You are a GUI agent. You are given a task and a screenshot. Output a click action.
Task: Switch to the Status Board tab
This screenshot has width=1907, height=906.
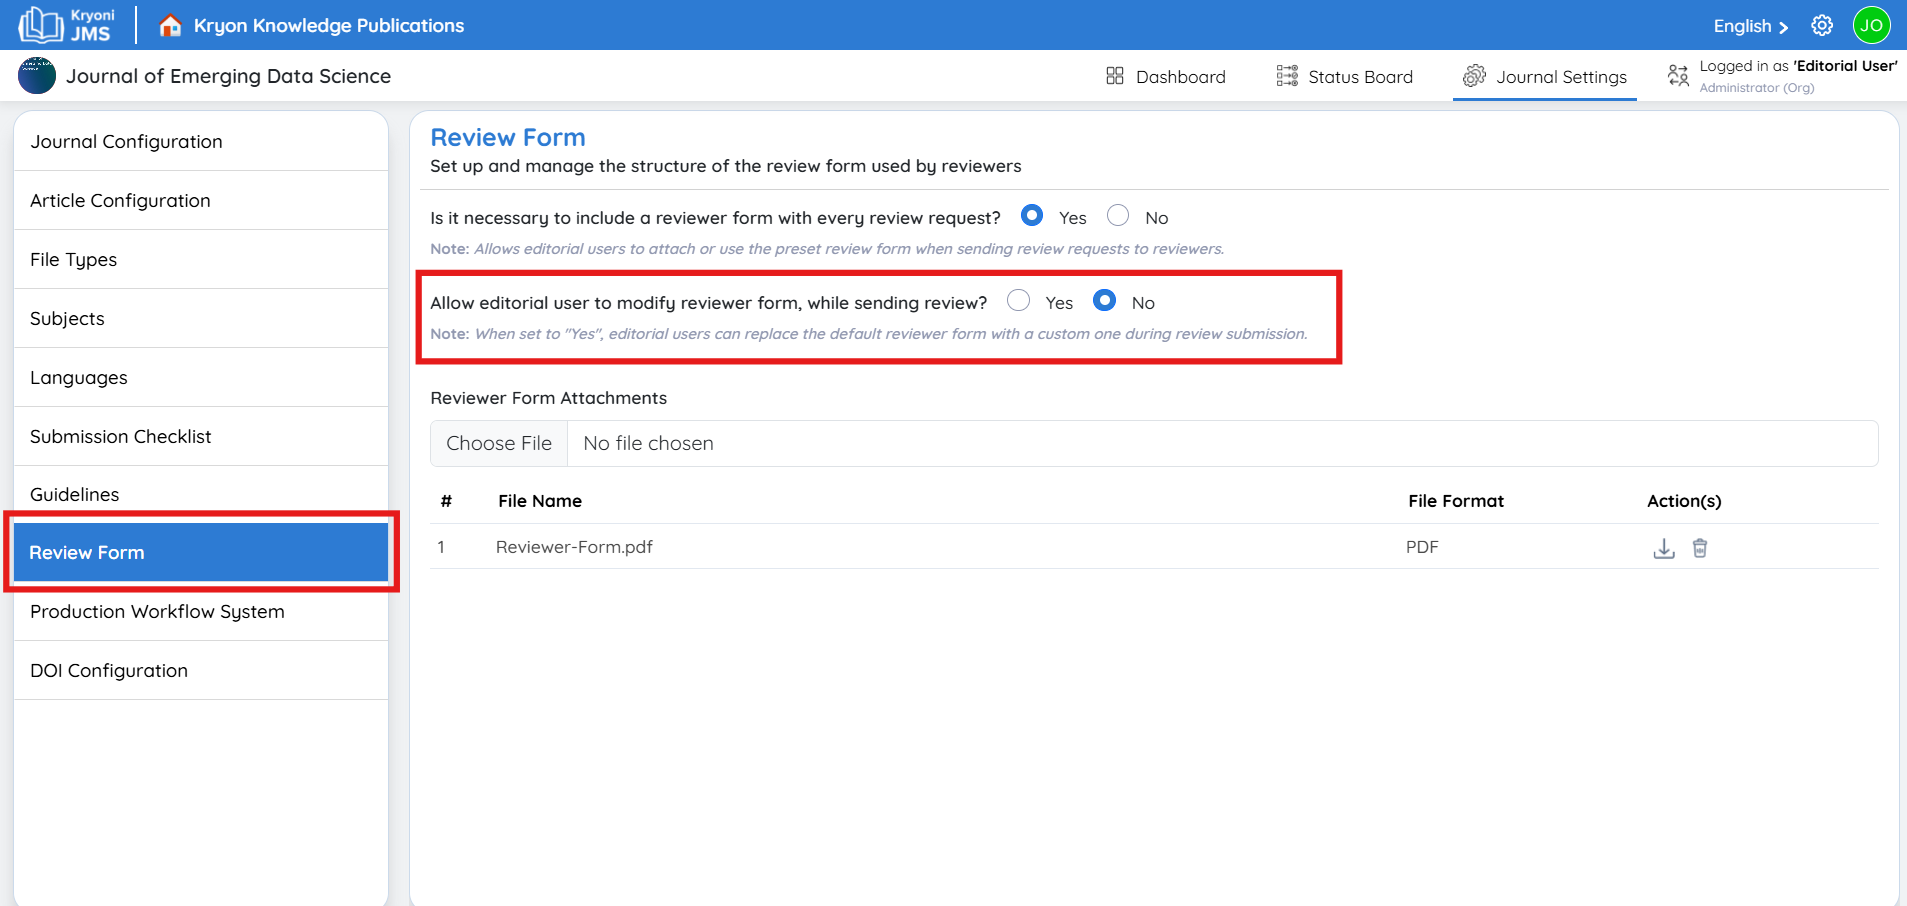pos(1345,77)
